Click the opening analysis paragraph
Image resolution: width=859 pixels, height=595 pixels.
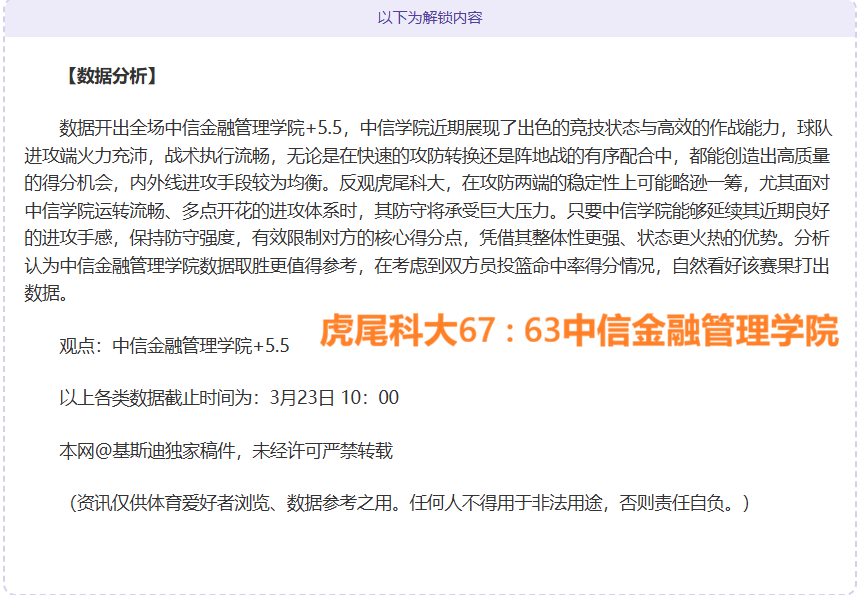430,200
